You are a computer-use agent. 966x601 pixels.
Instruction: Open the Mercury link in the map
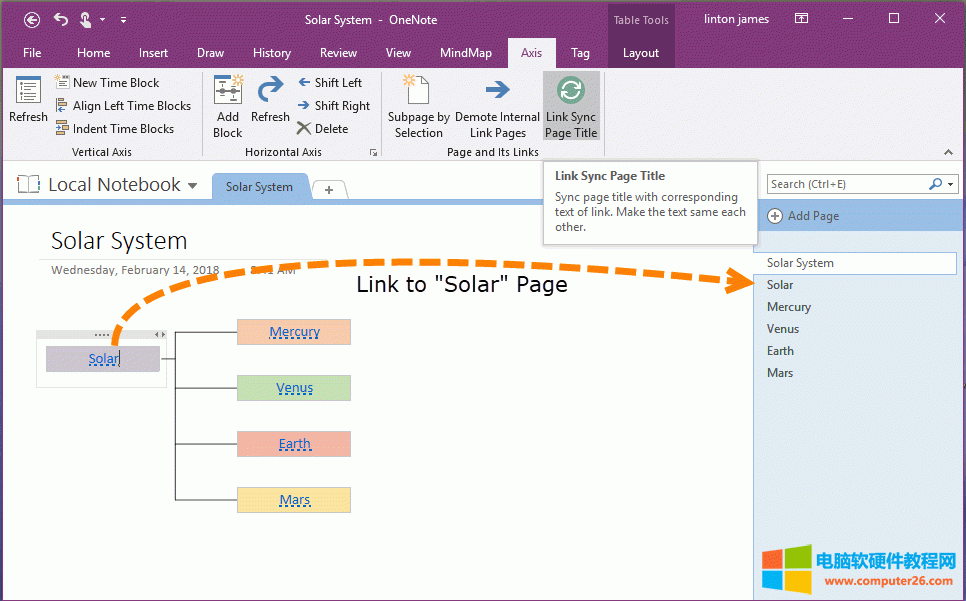point(293,332)
